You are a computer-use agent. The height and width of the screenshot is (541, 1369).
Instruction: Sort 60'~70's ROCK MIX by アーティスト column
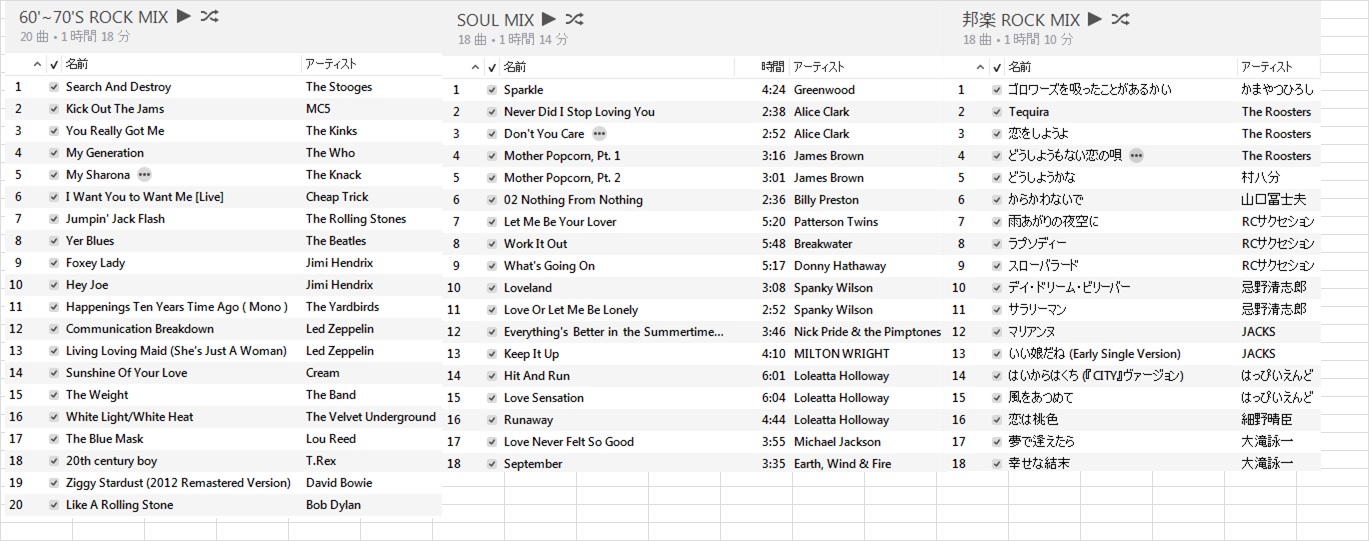pos(331,64)
